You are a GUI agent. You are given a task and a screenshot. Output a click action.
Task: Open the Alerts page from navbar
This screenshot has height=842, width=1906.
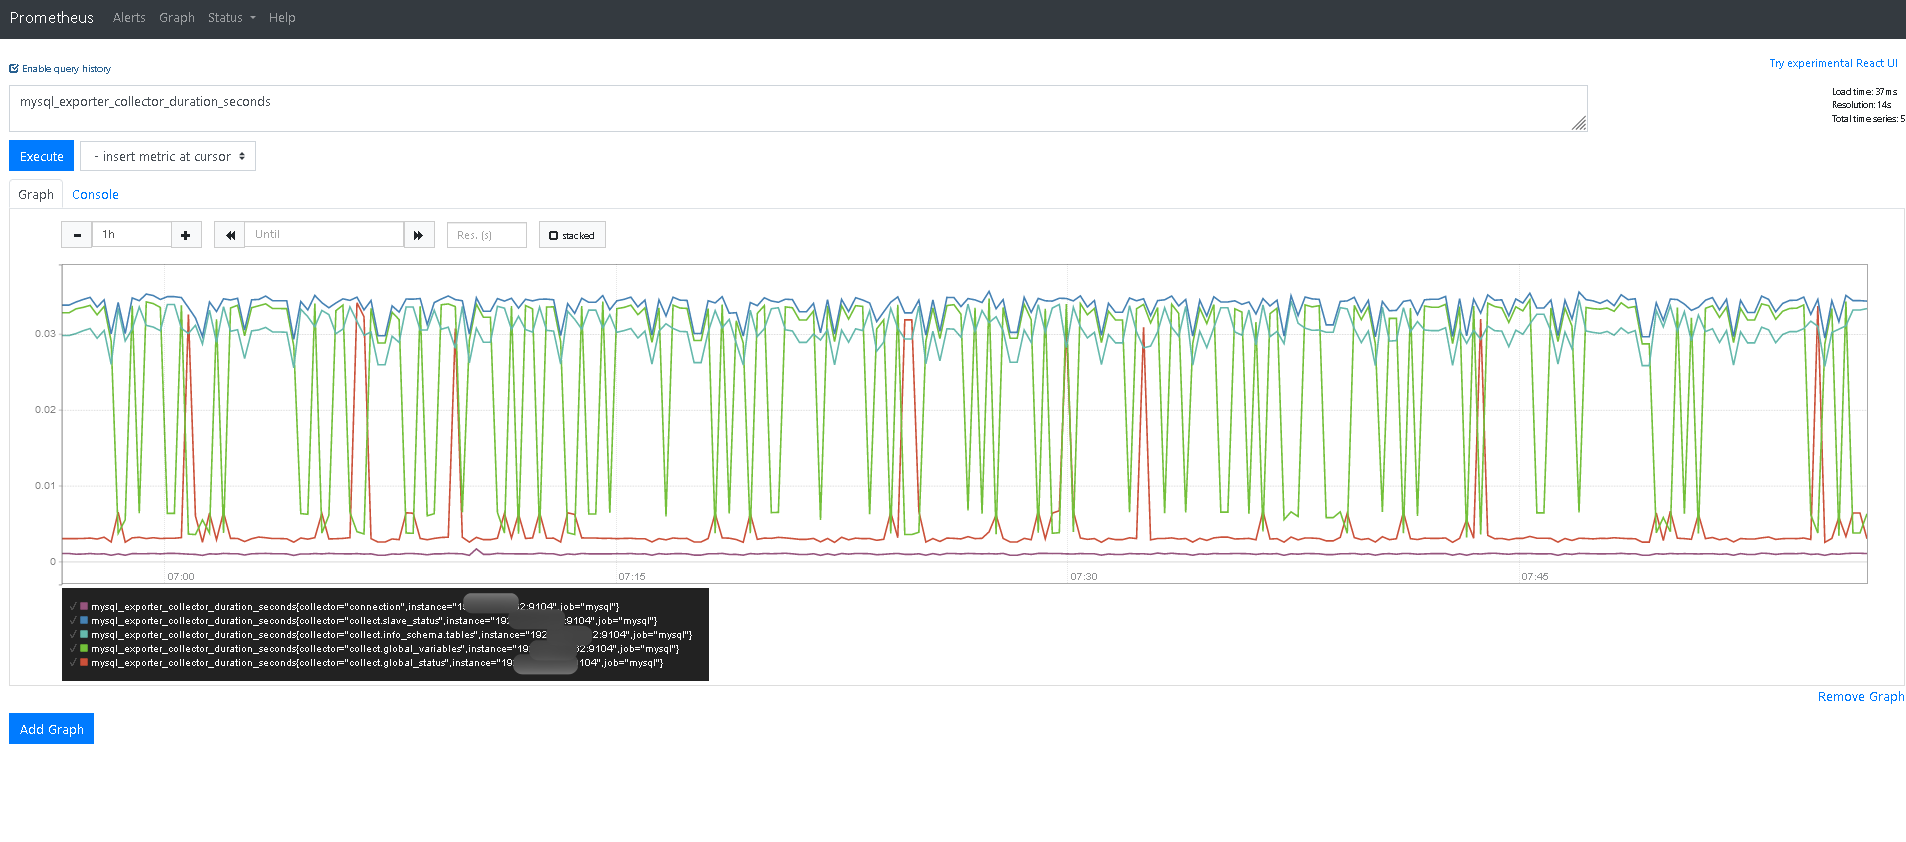129,18
